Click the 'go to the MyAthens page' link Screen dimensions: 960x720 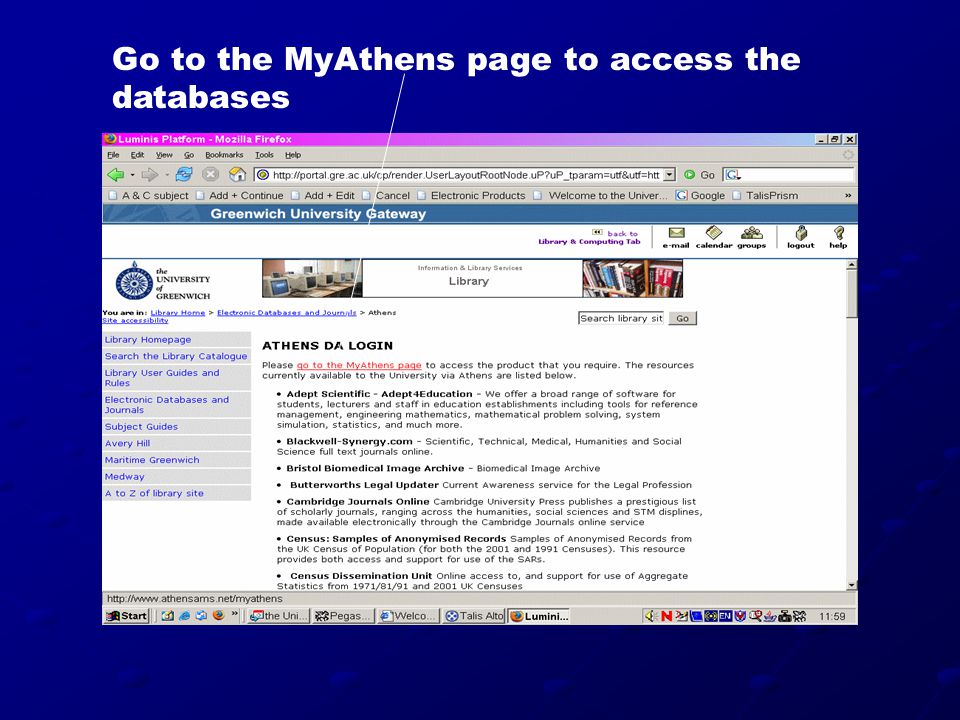coord(359,365)
